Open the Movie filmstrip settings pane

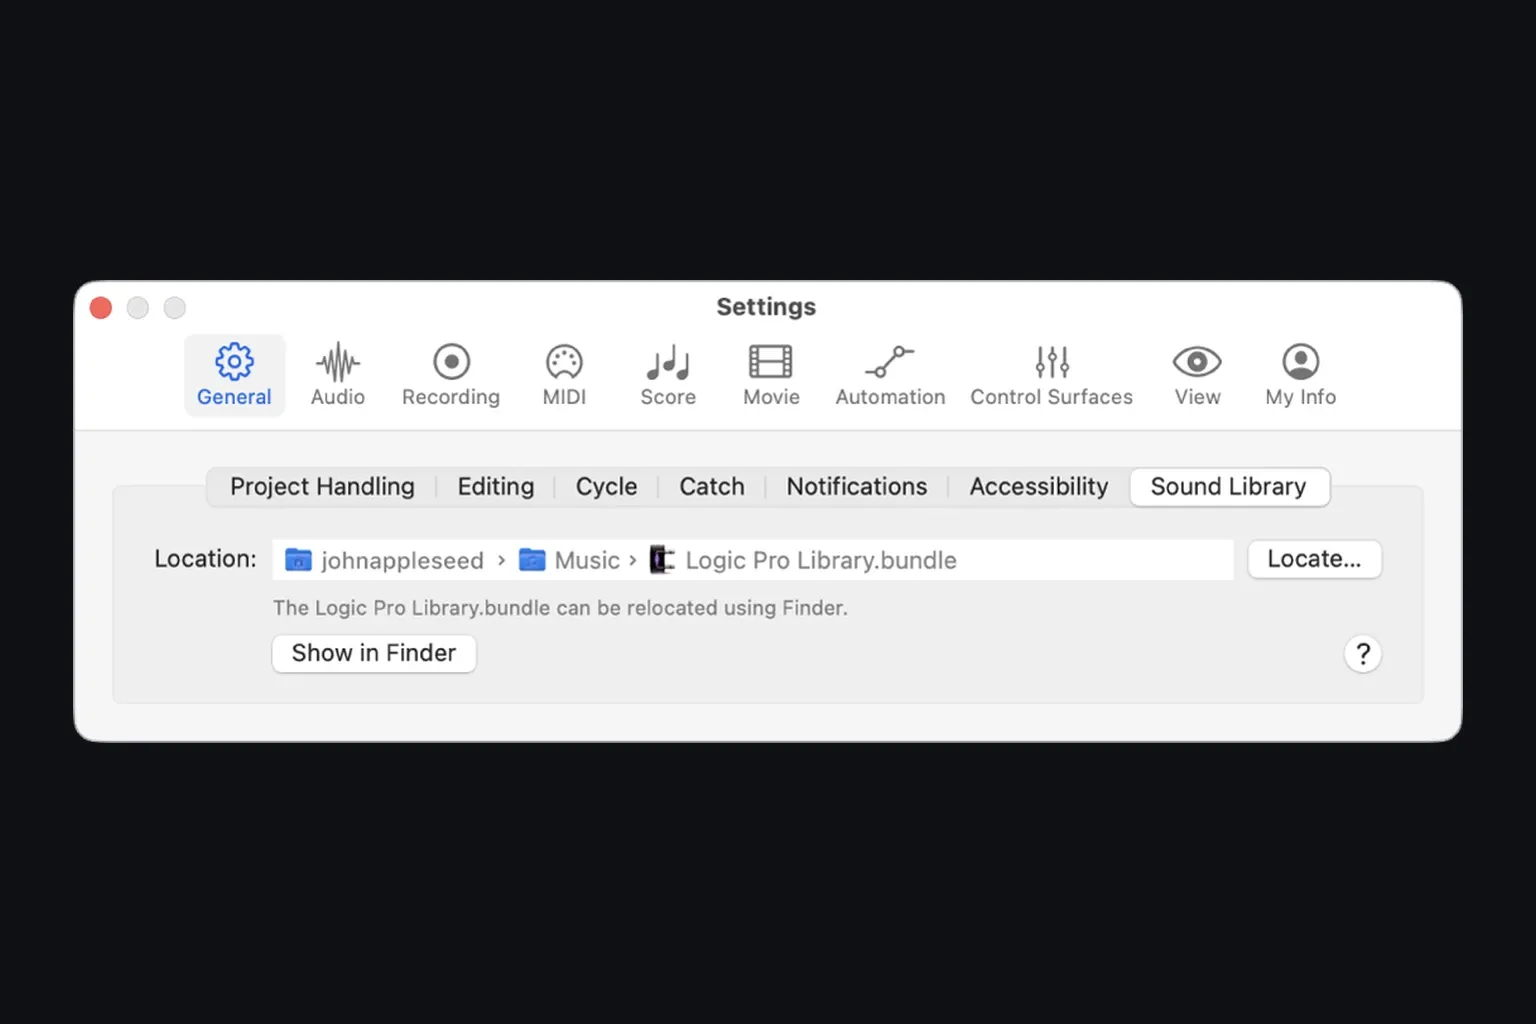click(771, 375)
